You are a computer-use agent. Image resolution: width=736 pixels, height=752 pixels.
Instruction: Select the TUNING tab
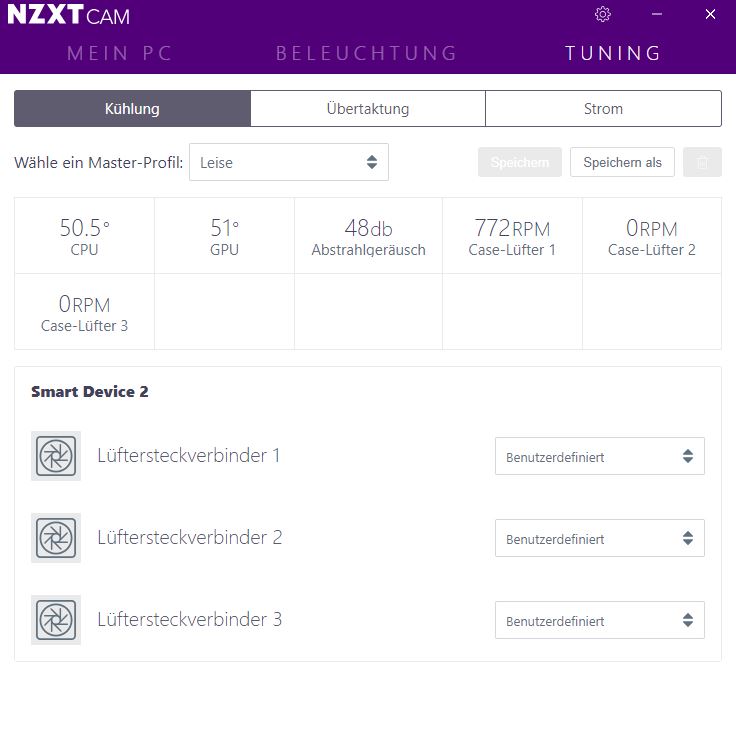(614, 53)
